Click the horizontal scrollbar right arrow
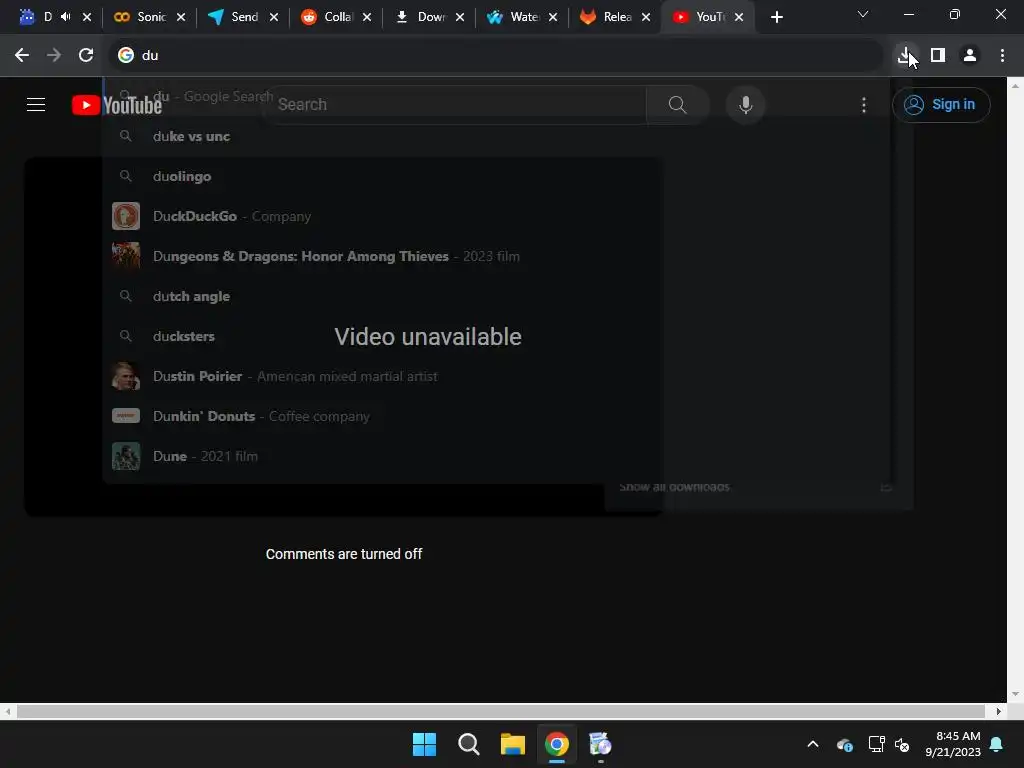The width and height of the screenshot is (1024, 768). (x=999, y=711)
